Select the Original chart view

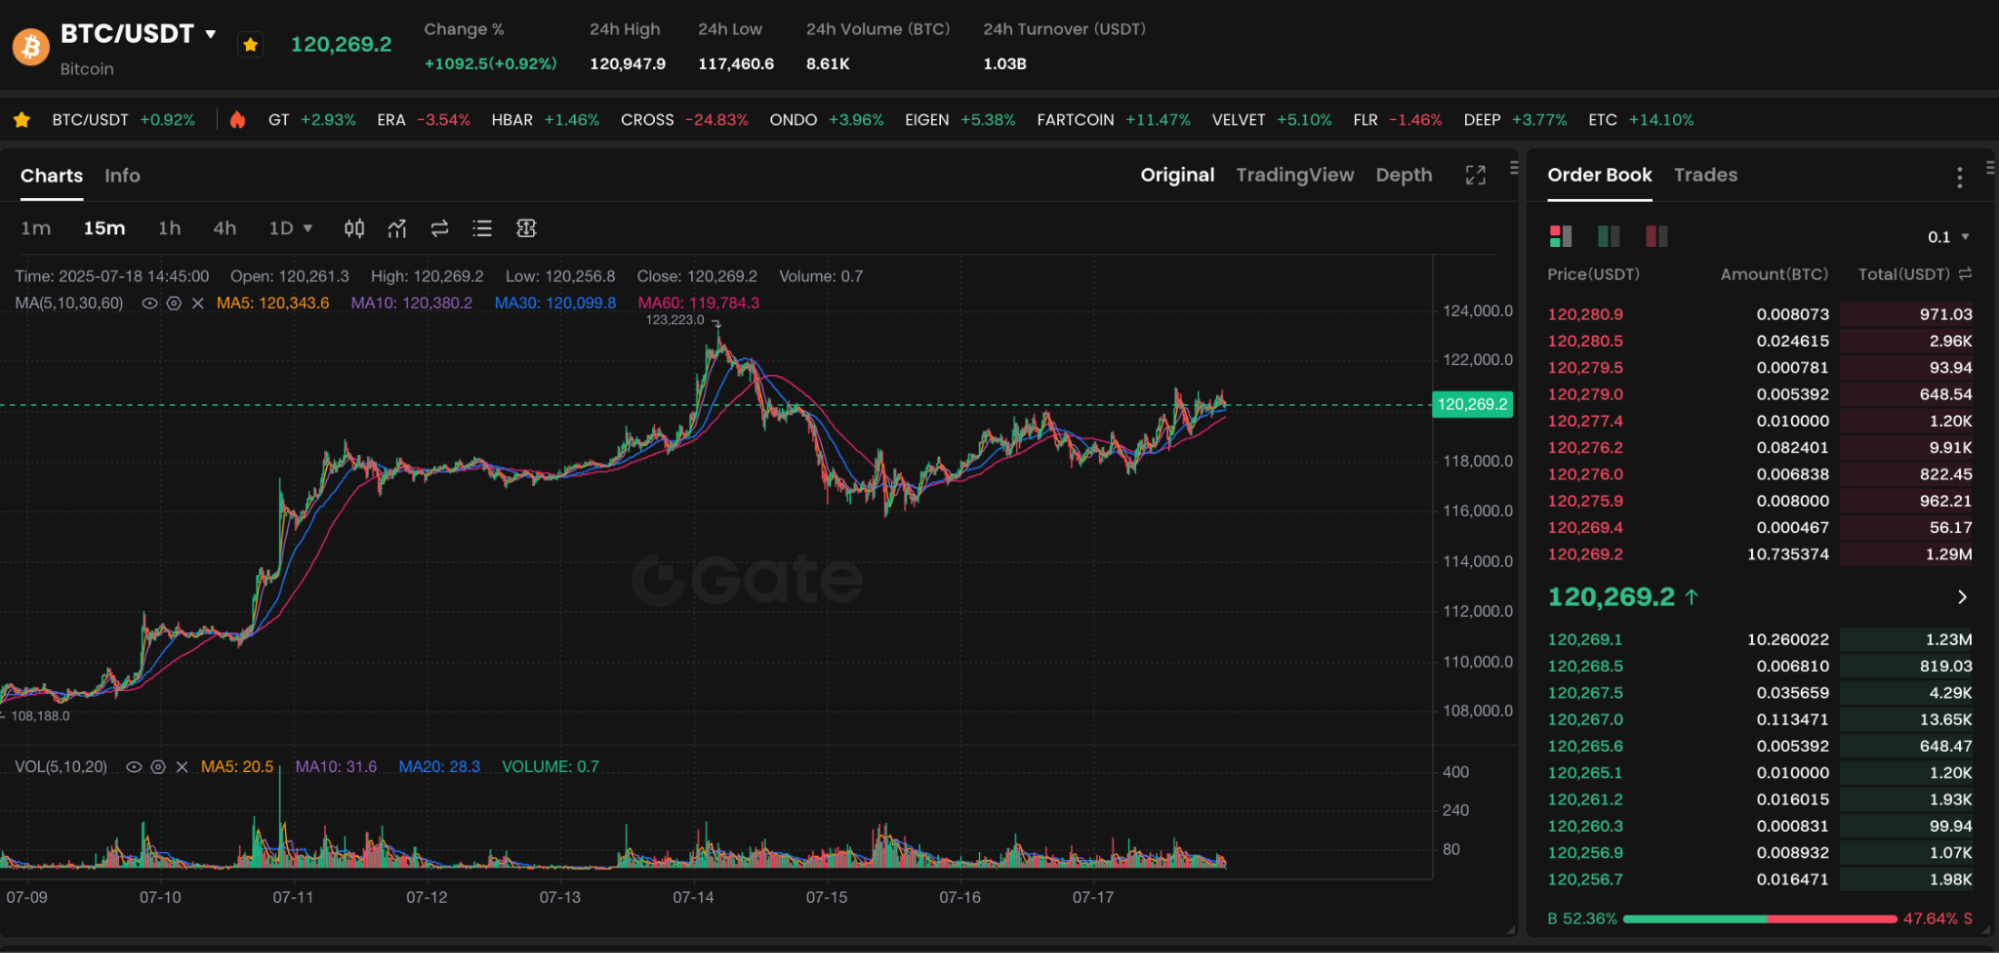pos(1177,175)
